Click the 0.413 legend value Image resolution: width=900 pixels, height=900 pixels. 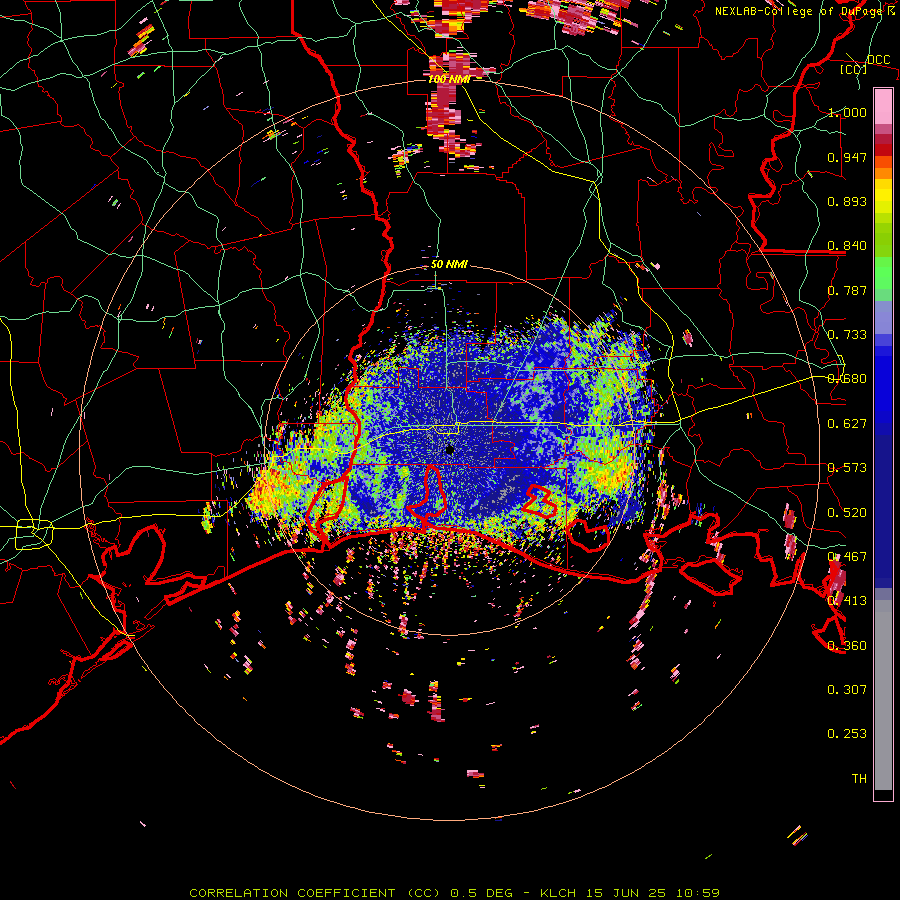(847, 601)
